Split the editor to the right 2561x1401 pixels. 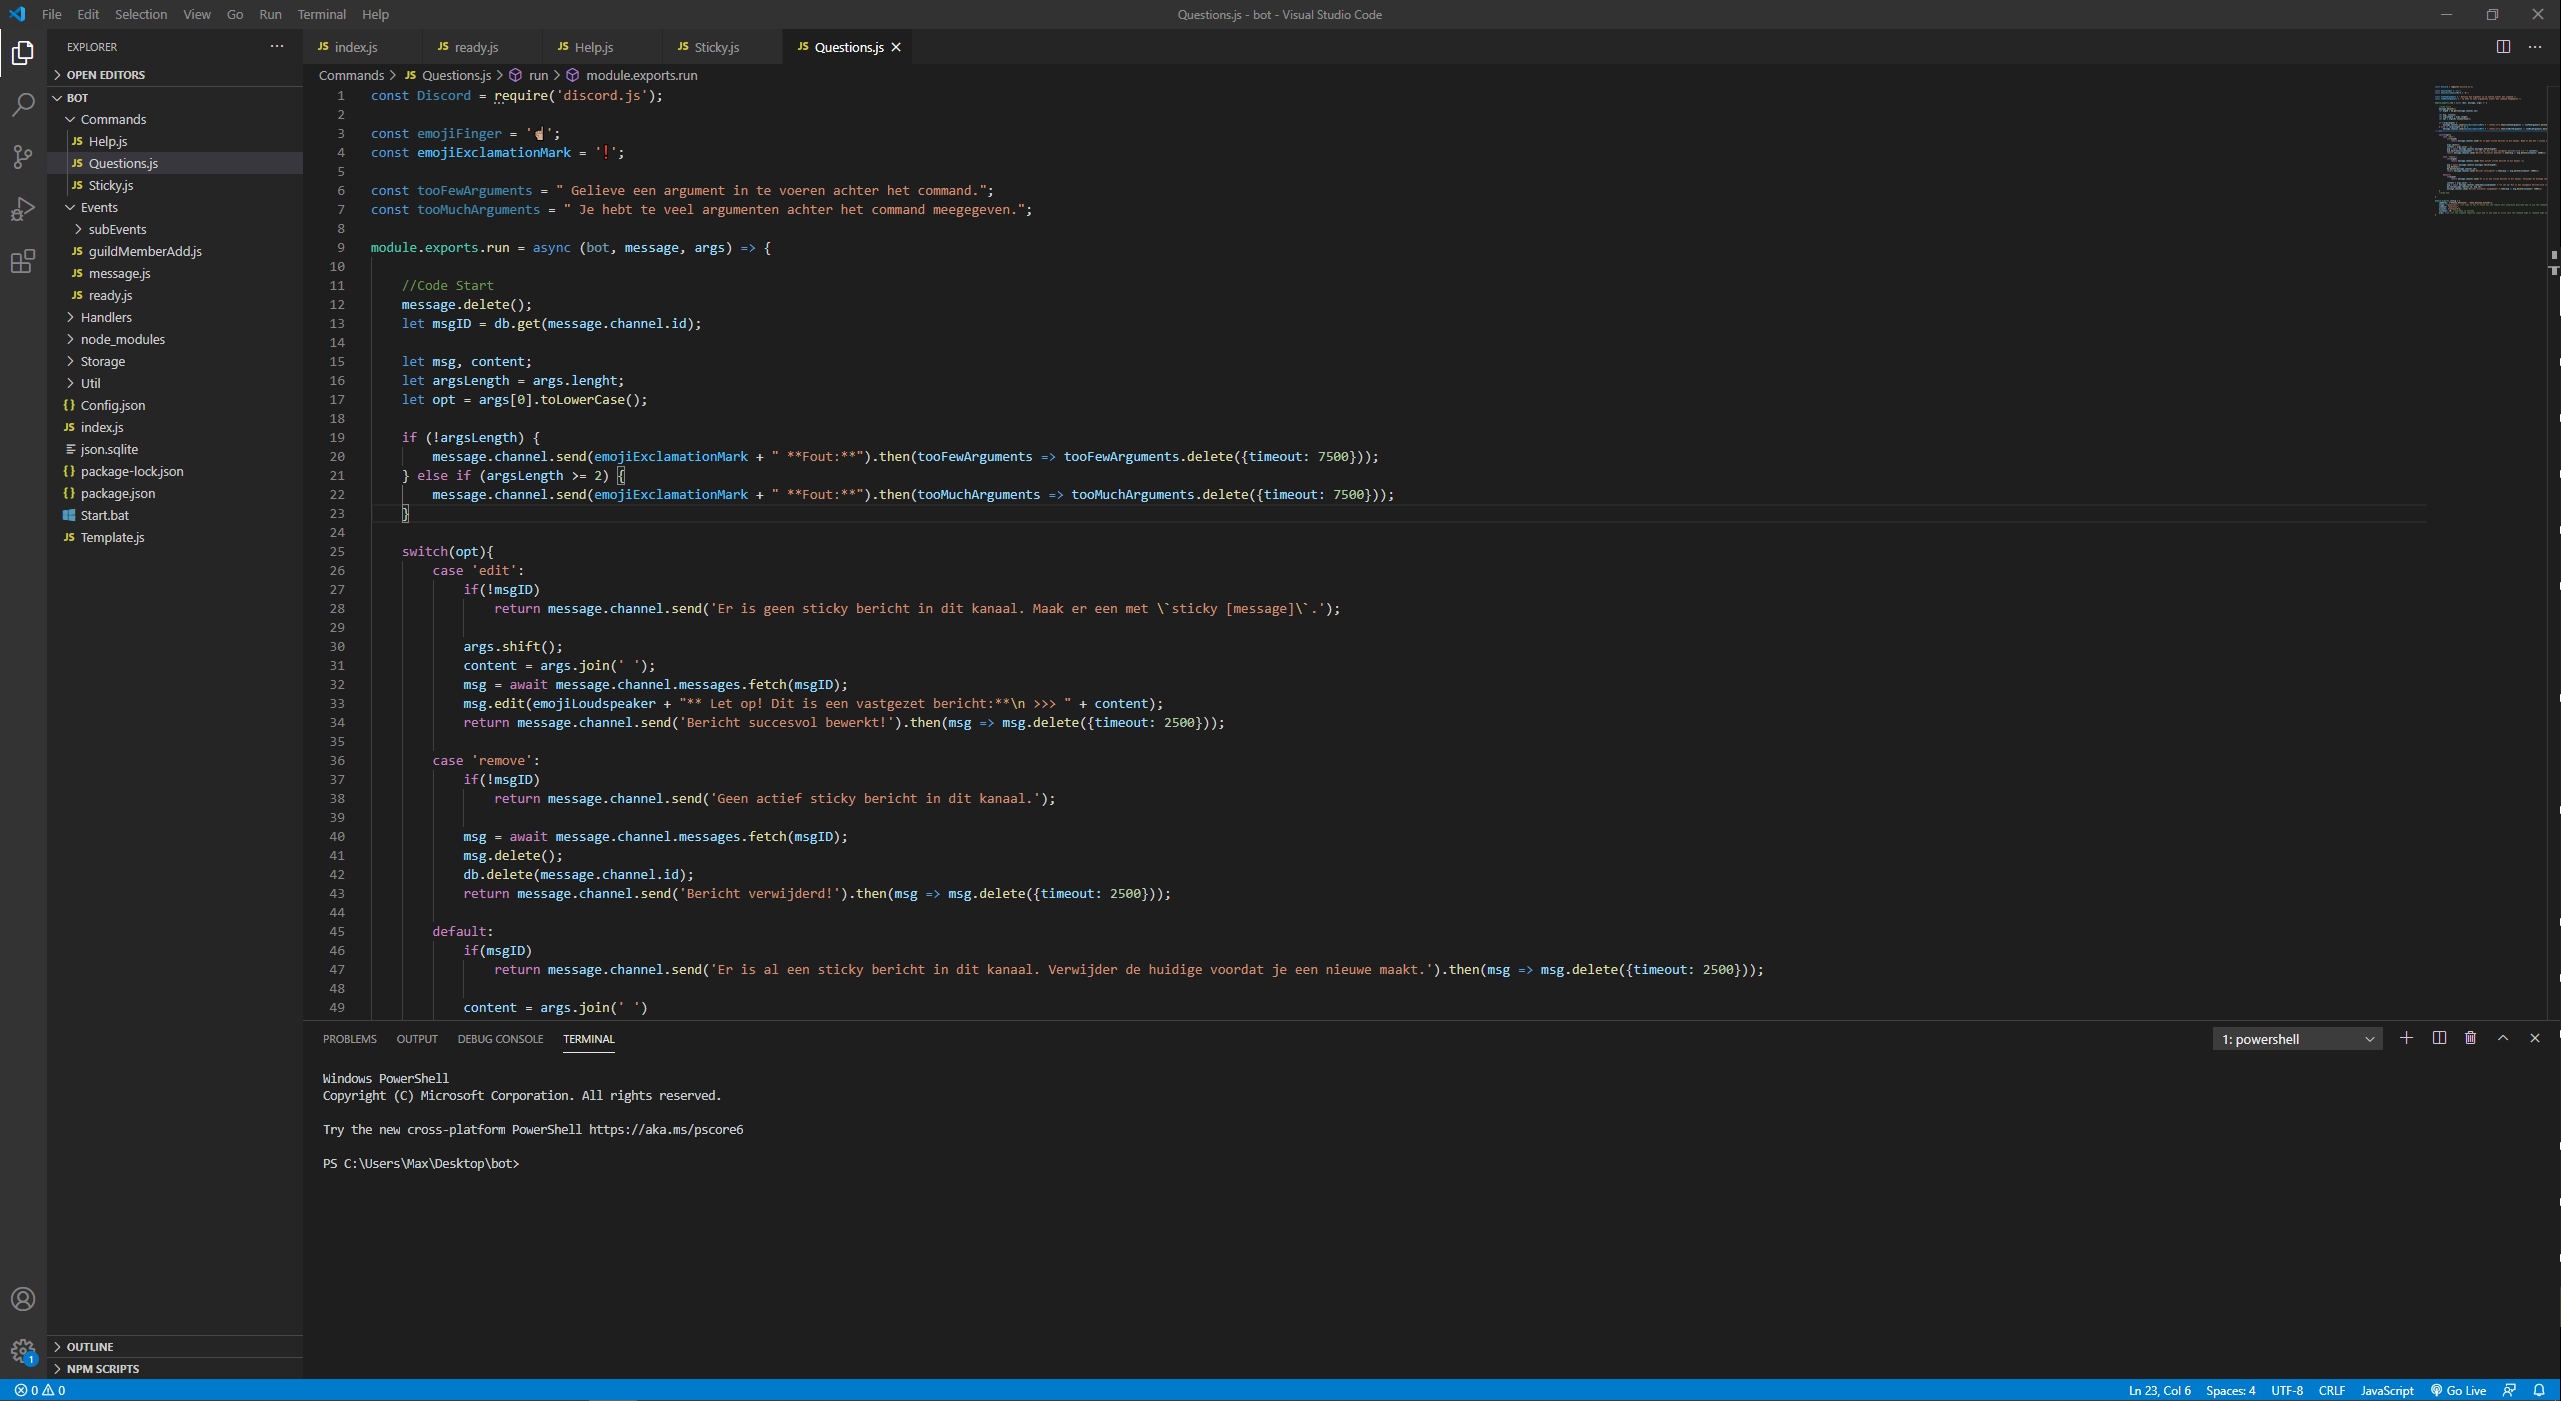pos(2503,47)
